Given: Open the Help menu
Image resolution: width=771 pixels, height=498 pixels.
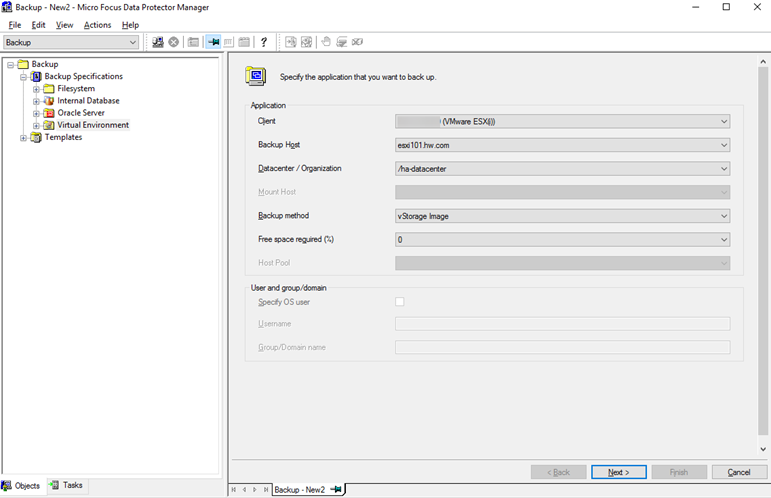Looking at the screenshot, I should [130, 25].
